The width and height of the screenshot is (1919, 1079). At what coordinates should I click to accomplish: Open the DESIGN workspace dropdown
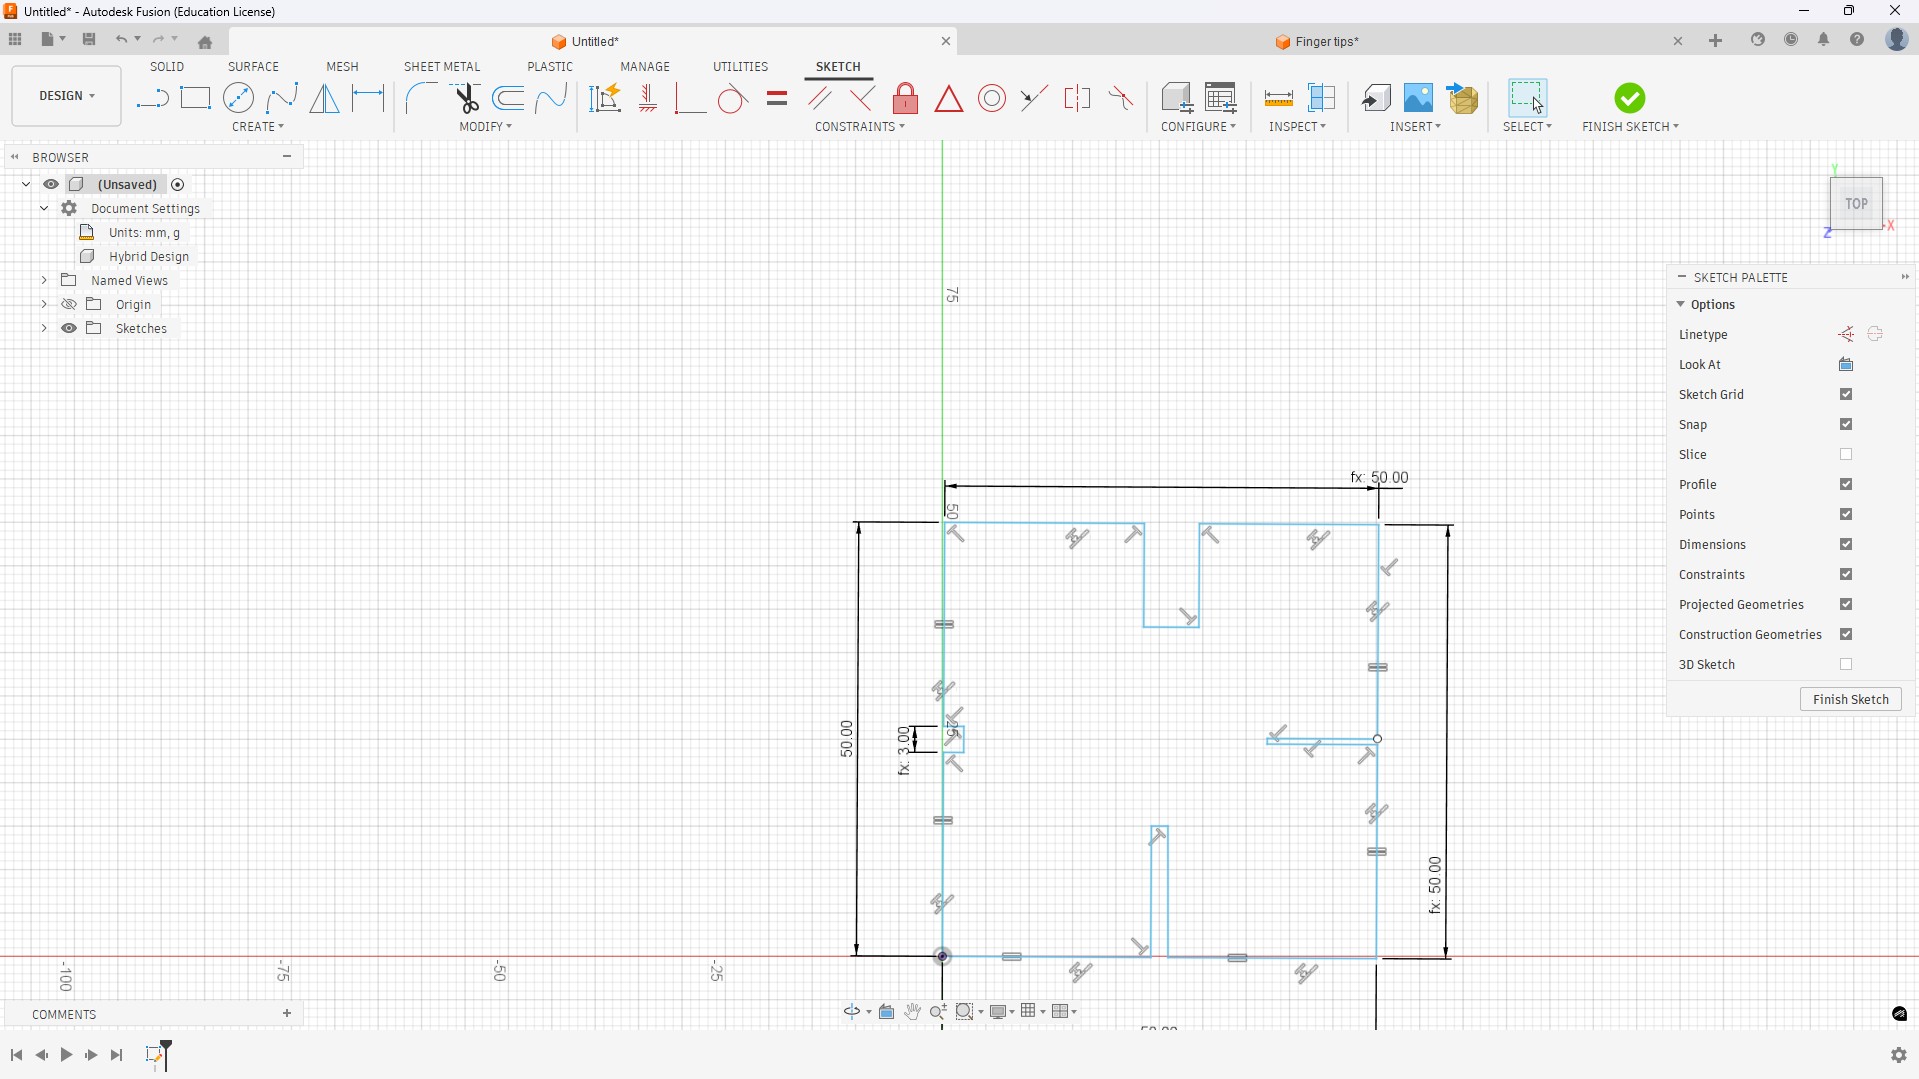point(67,96)
